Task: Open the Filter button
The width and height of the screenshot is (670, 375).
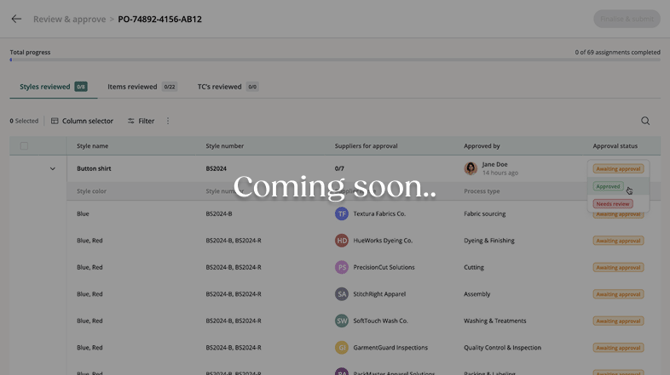Action: 141,121
